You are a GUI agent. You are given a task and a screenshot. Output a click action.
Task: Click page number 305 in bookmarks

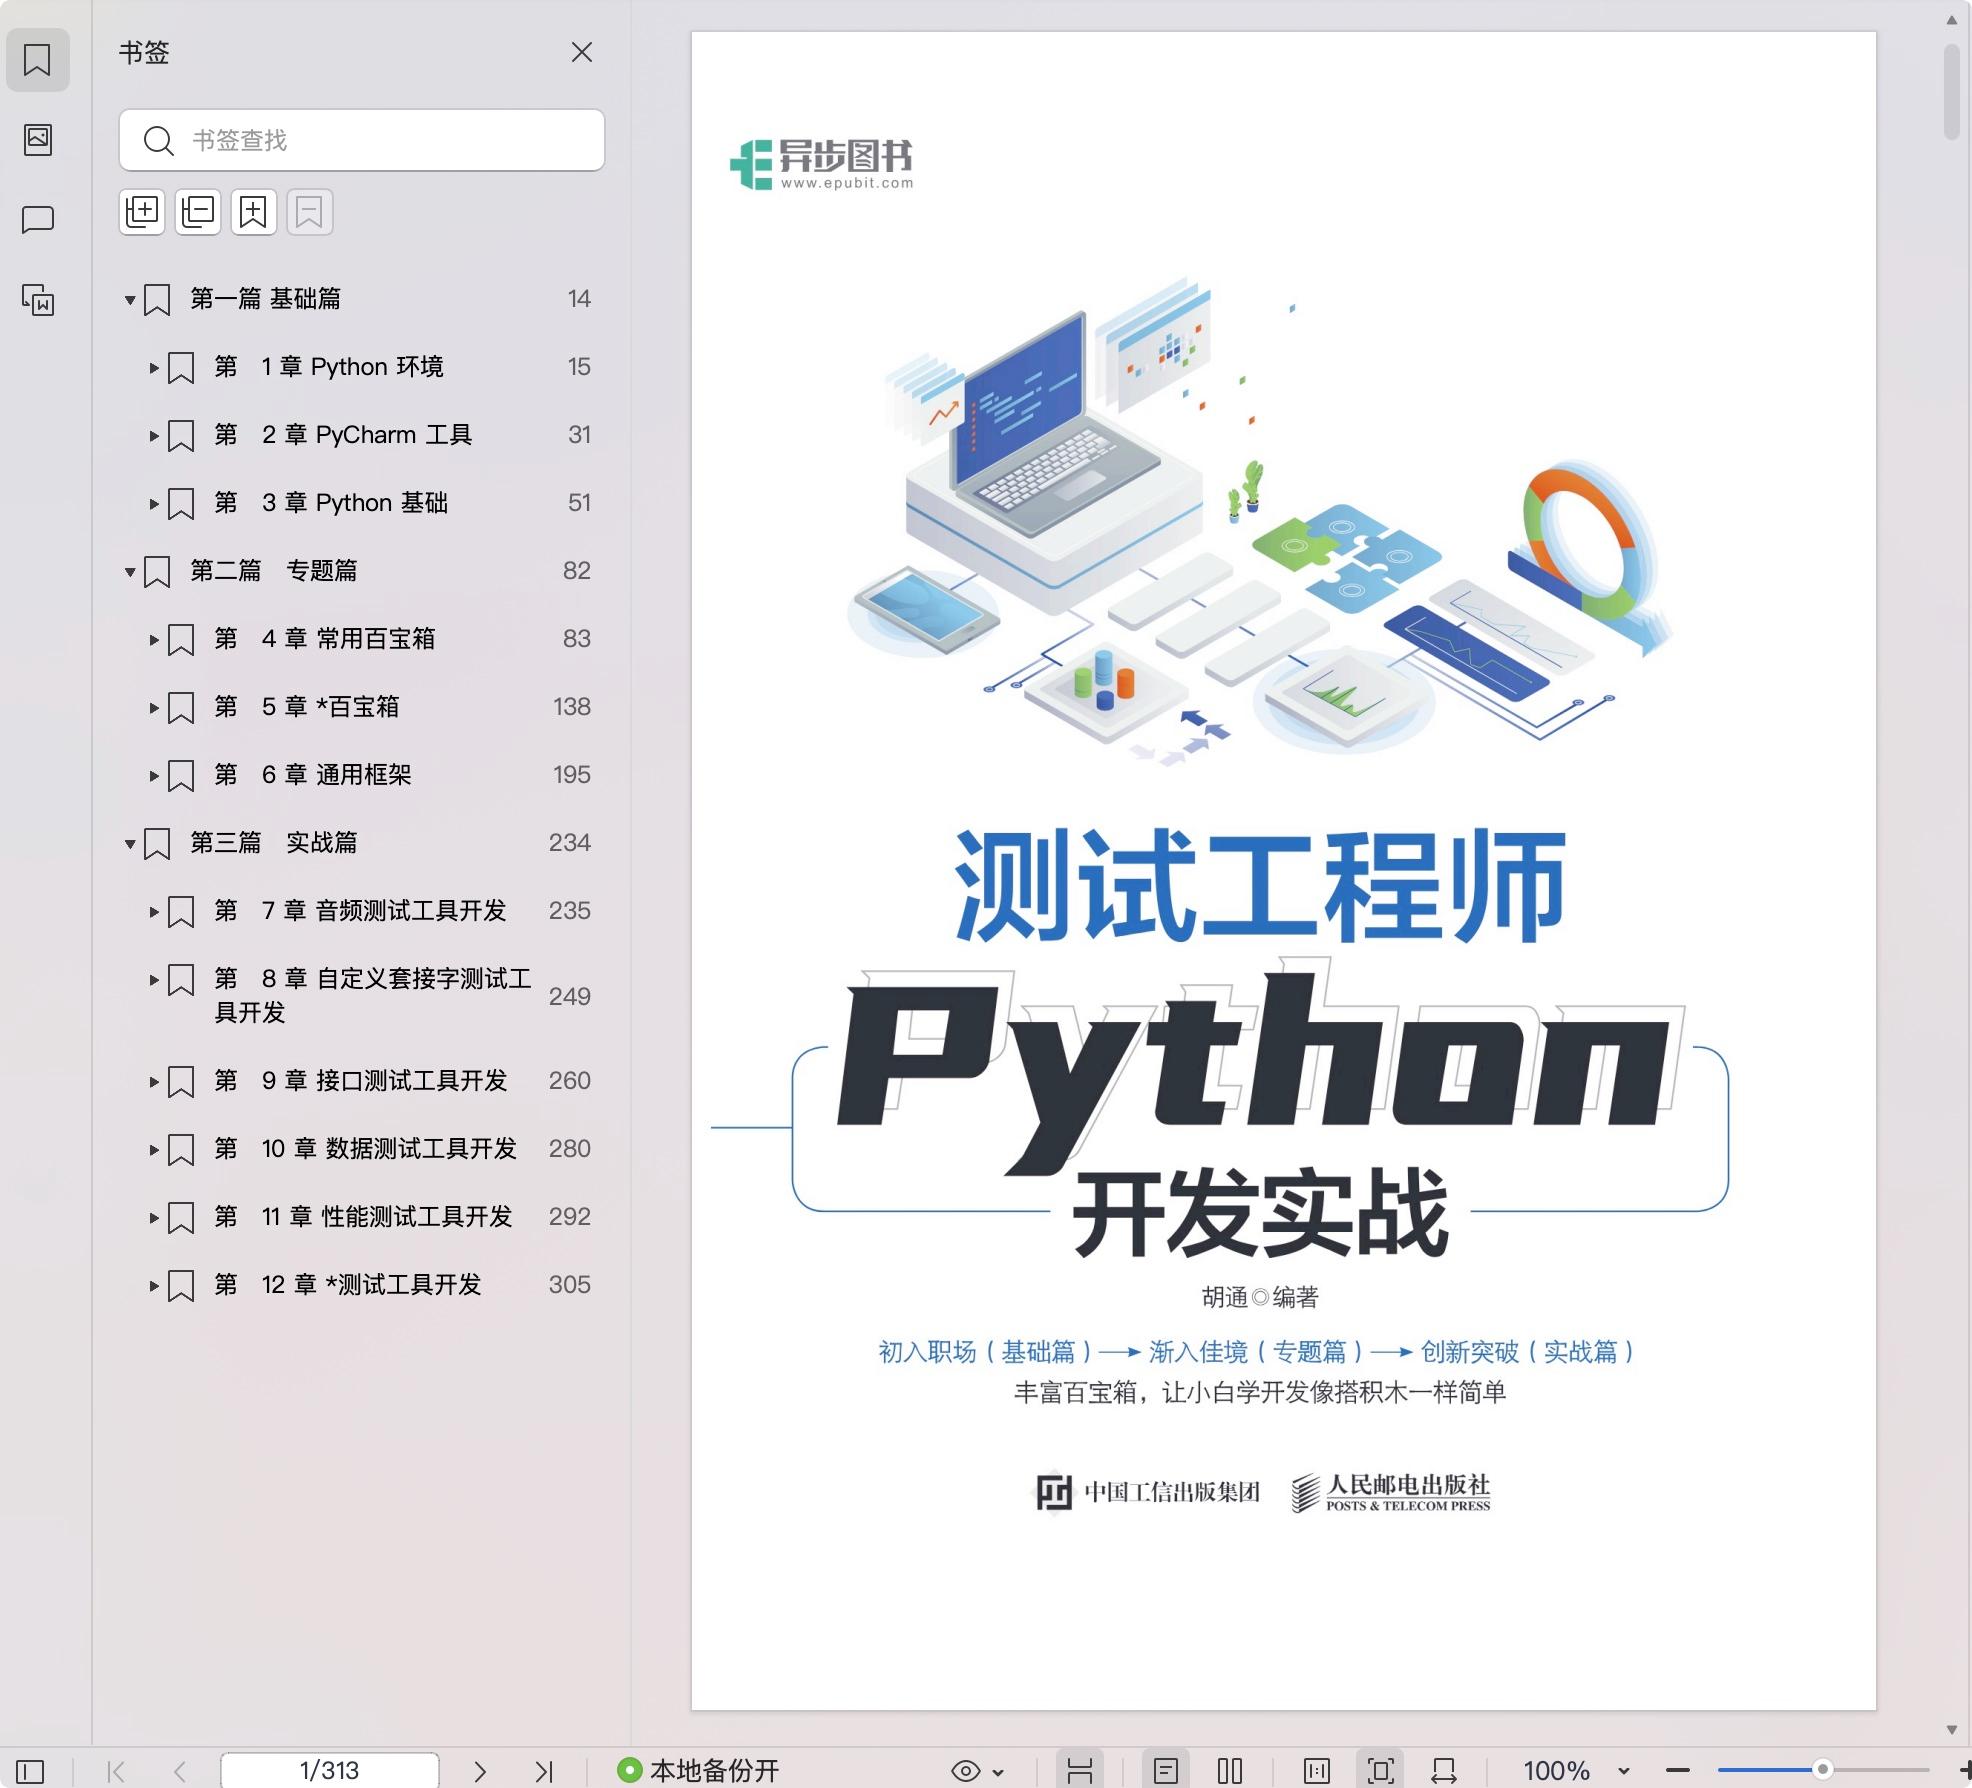click(x=569, y=1284)
